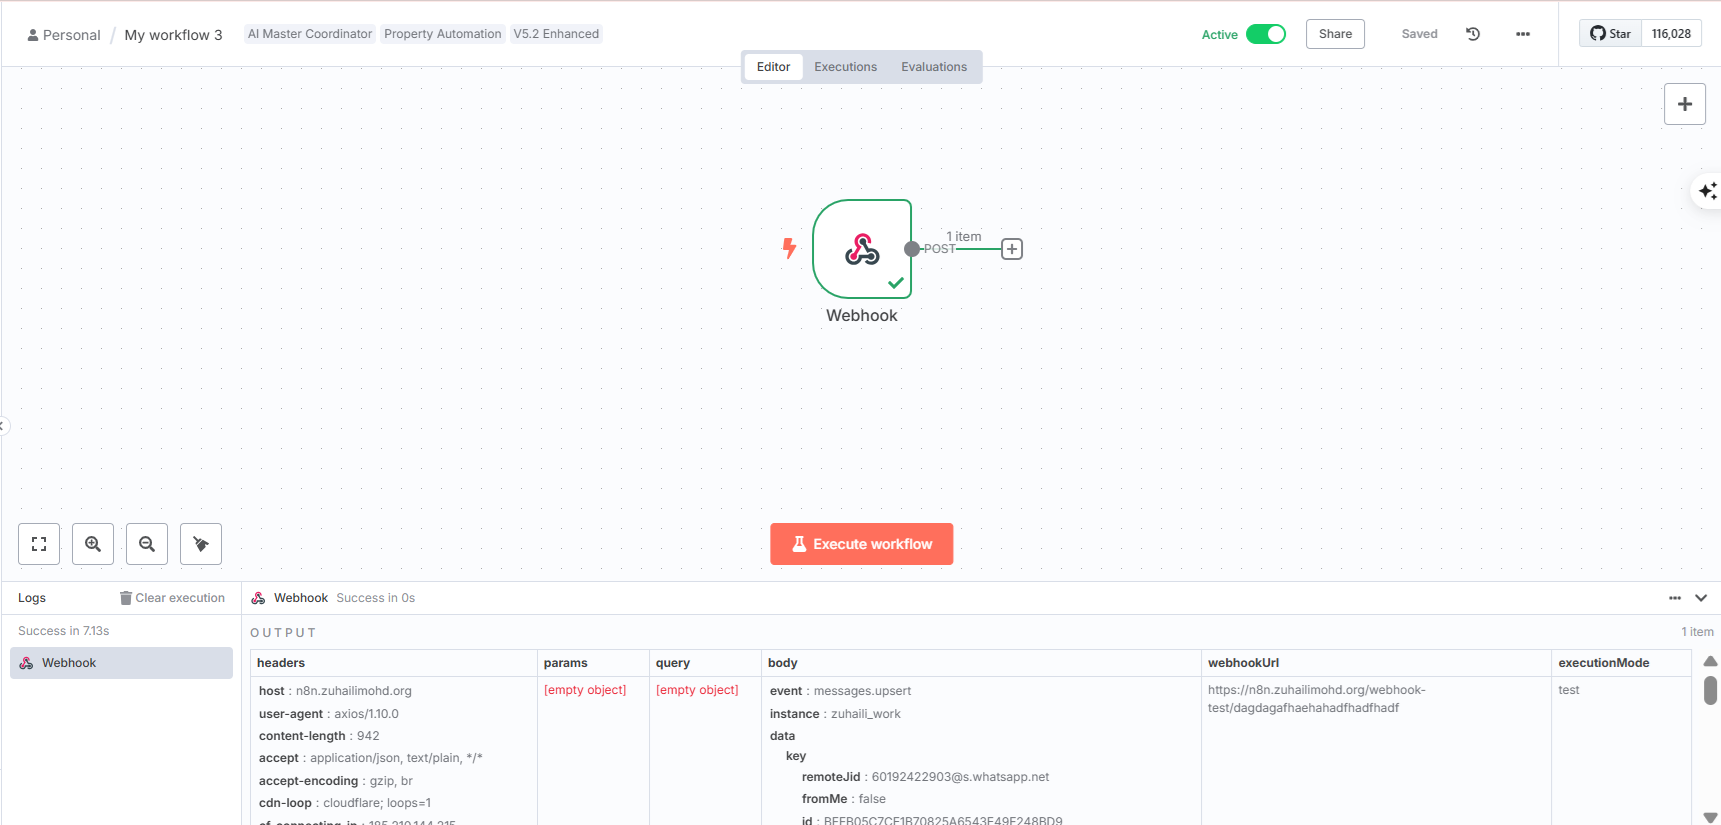Click the content-length 942 row
The width and height of the screenshot is (1721, 825).
319,736
